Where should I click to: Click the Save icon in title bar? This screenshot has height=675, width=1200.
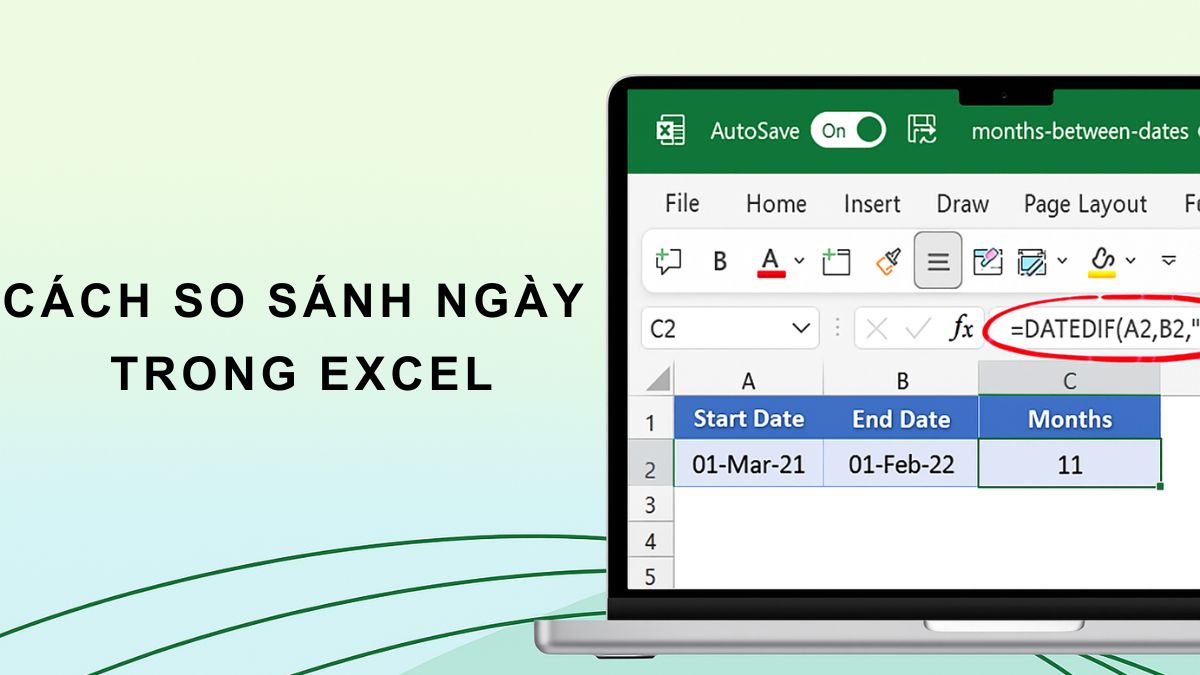pyautogui.click(x=921, y=130)
